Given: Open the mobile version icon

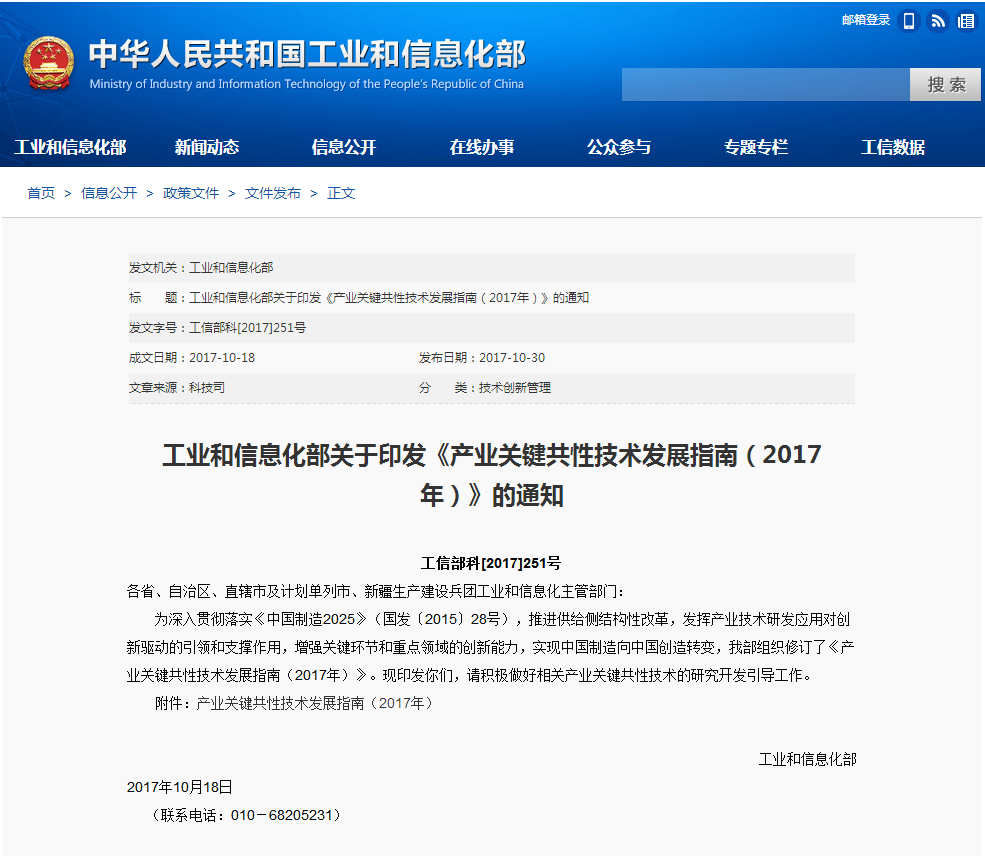Looking at the screenshot, I should click(908, 21).
